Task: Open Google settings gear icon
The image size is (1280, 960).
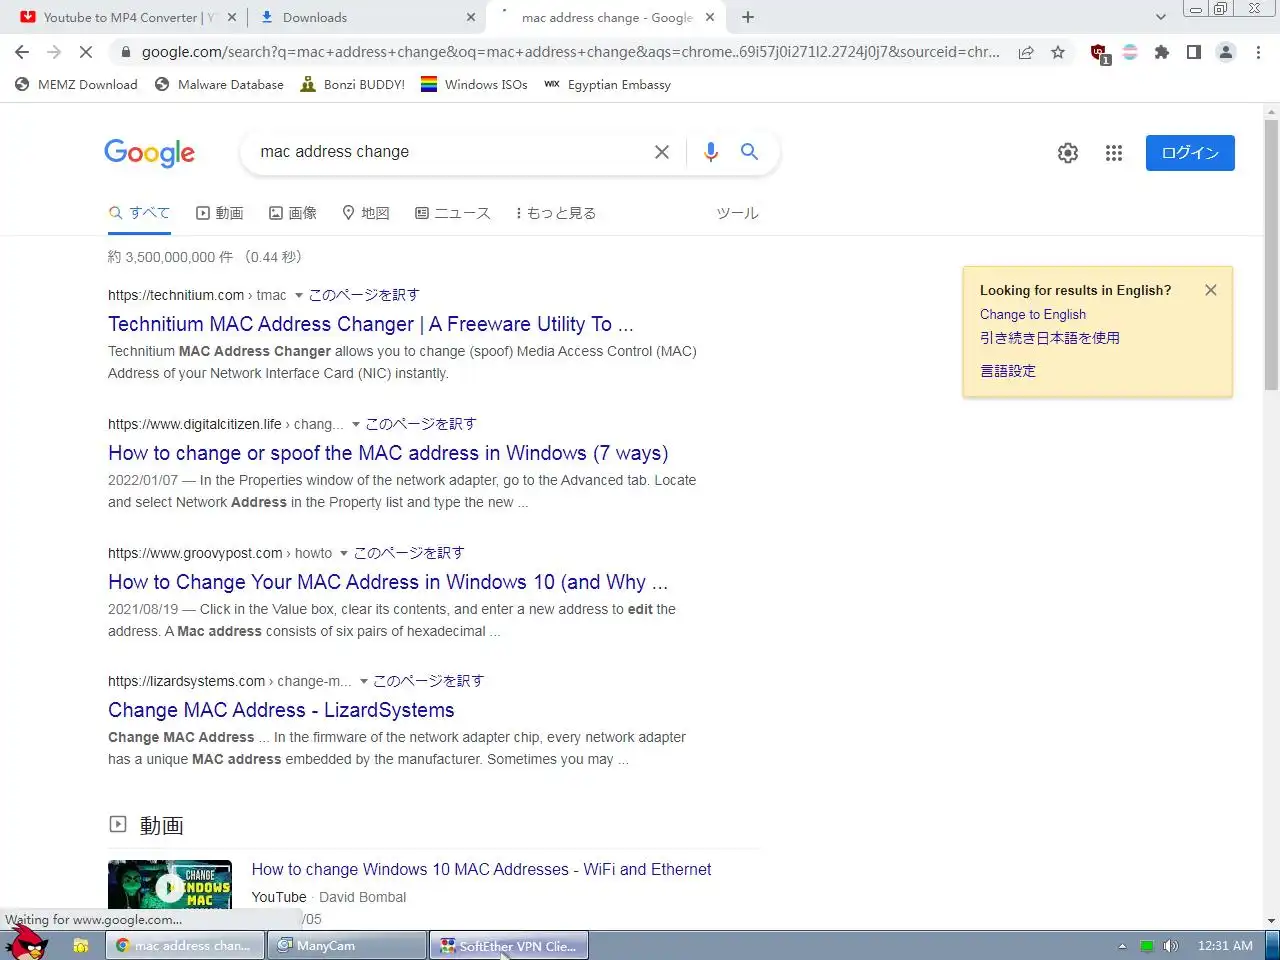Action: [x=1068, y=153]
